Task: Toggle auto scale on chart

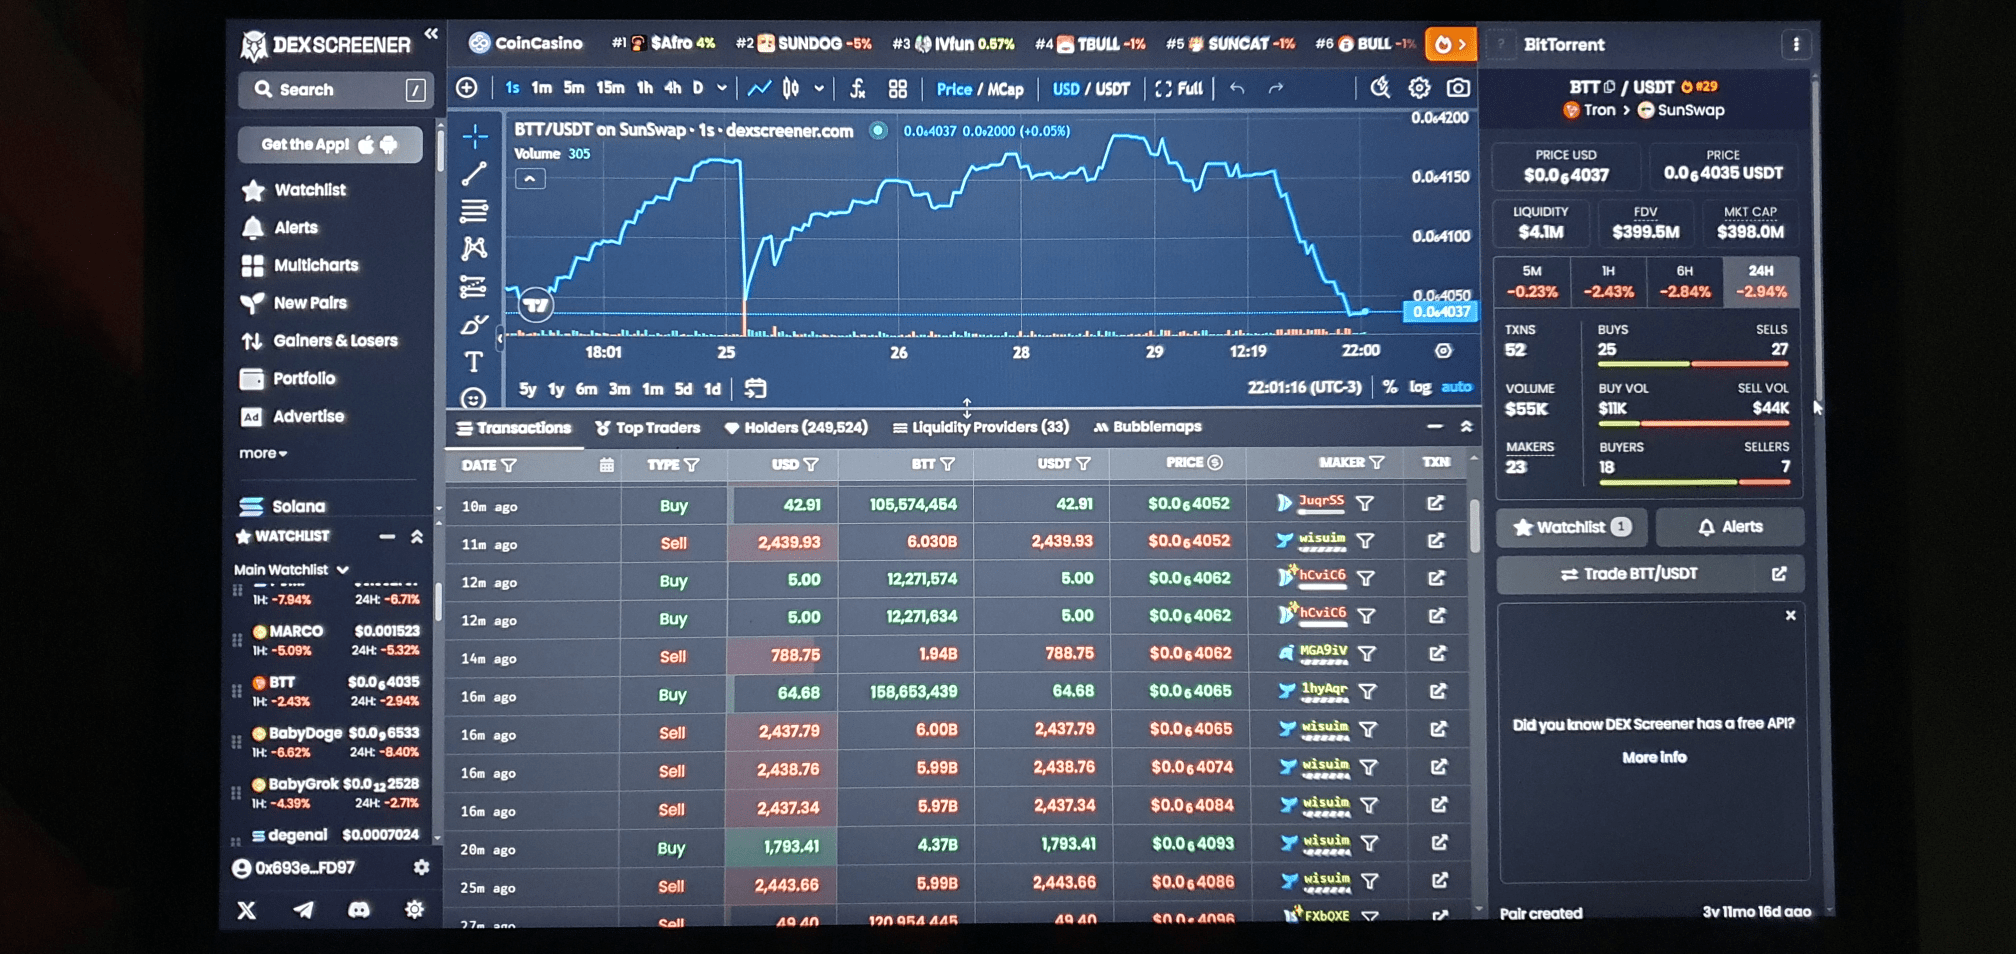Action: pyautogui.click(x=1456, y=387)
